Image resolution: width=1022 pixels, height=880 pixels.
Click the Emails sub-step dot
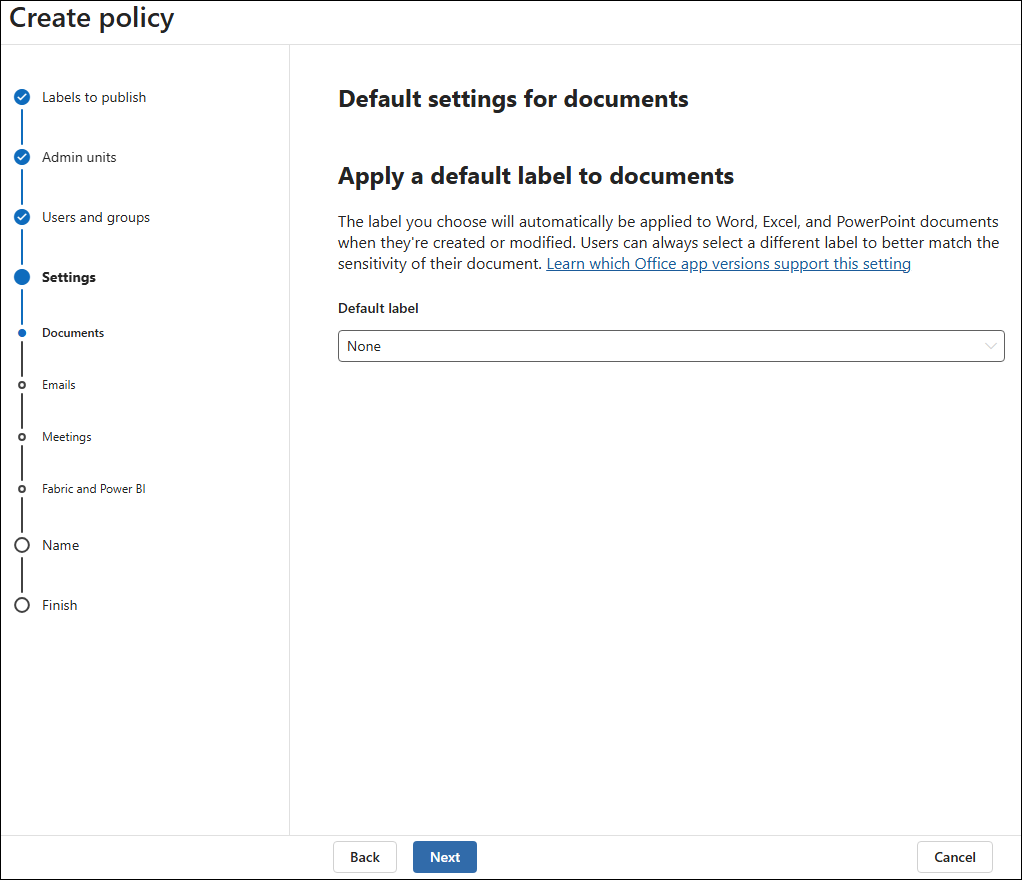[x=22, y=385]
